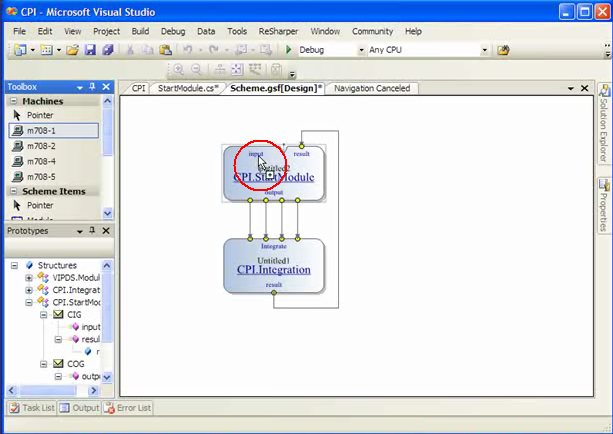Click the fit-to-view icon in designer toolbar
The width and height of the screenshot is (613, 434).
(237, 70)
